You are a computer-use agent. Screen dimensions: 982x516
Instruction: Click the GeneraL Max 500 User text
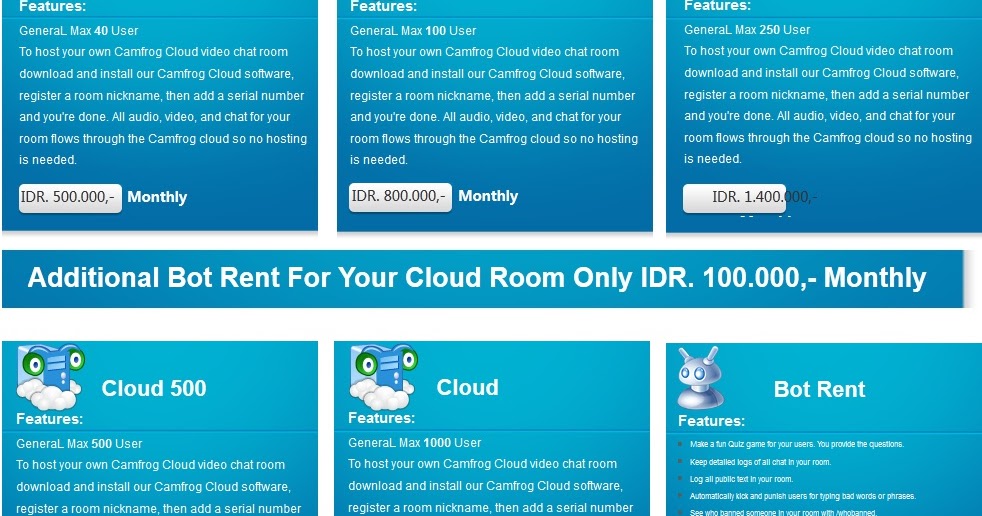(x=79, y=443)
